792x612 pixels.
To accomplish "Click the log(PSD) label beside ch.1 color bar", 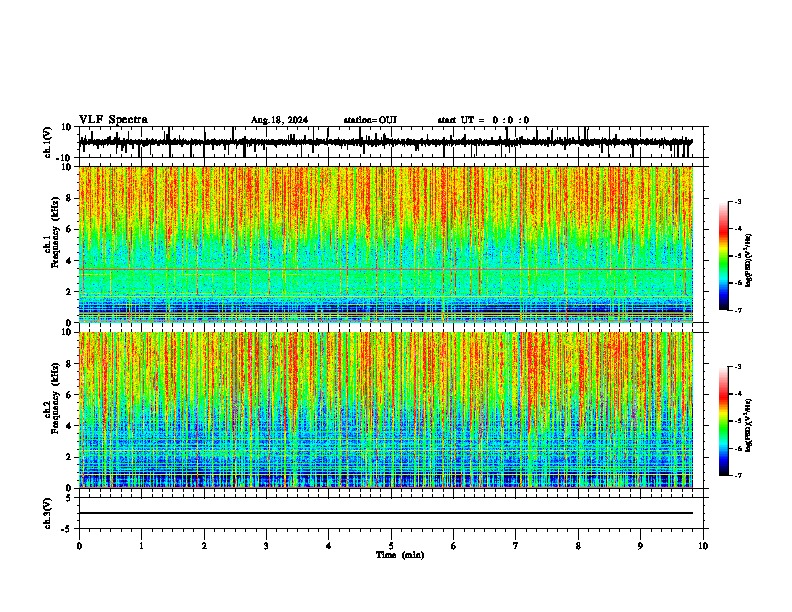I will pyautogui.click(x=749, y=260).
